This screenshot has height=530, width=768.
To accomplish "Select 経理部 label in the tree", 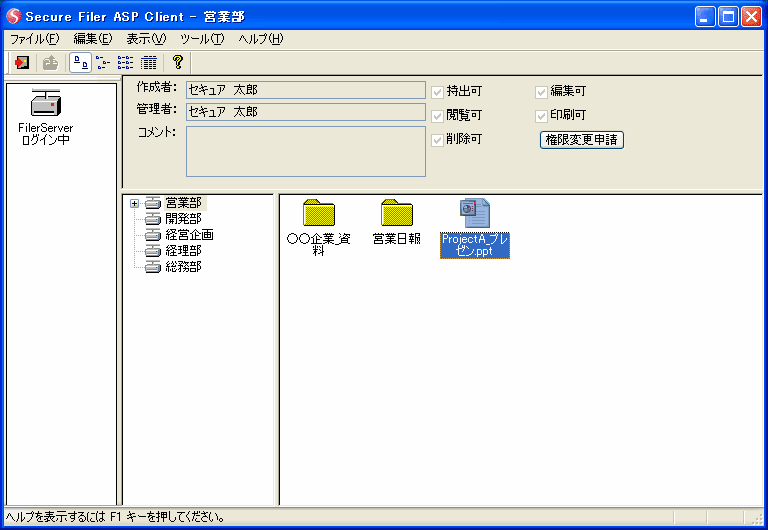I will pos(184,251).
